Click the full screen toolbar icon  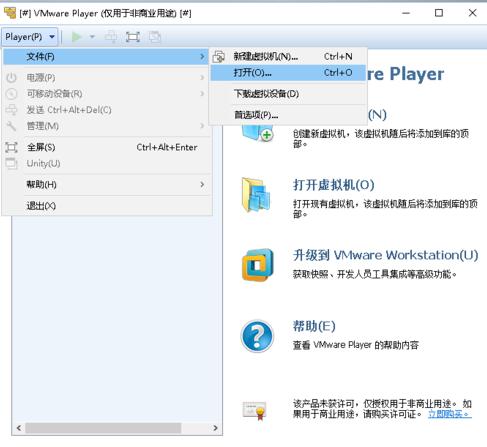click(133, 37)
